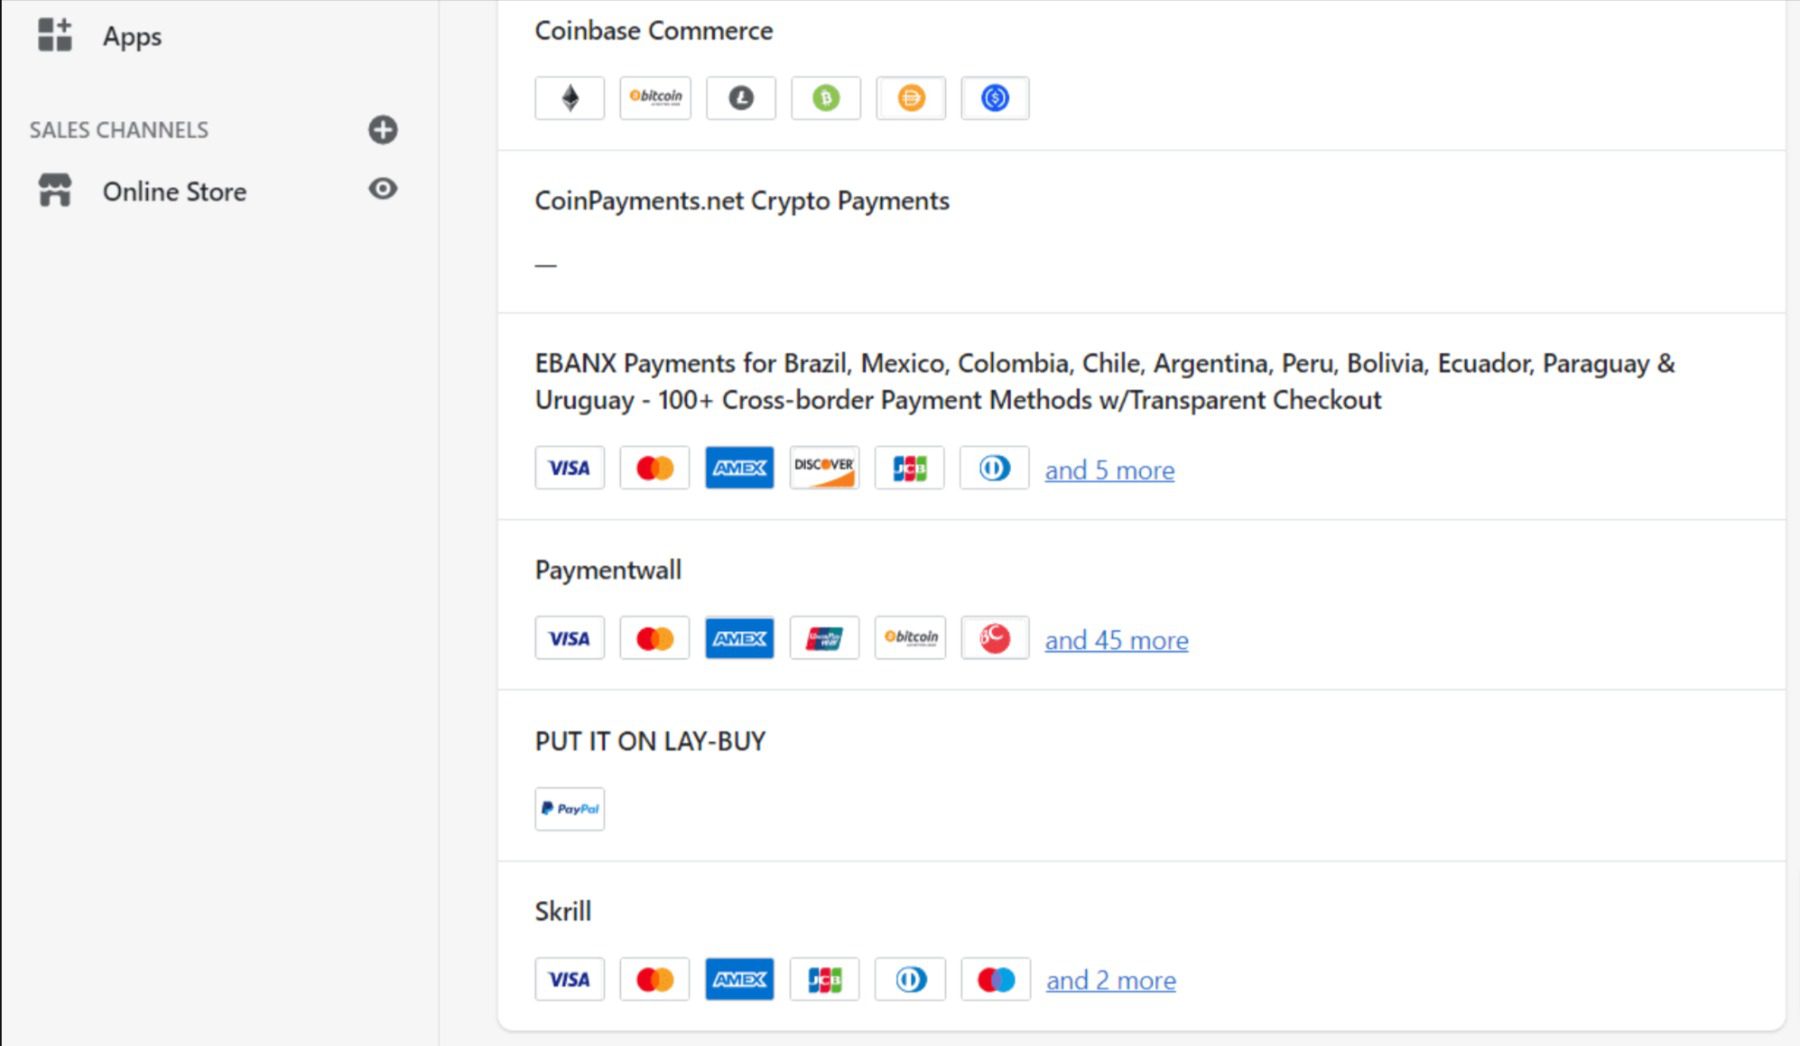Select the Ethereum icon under Coinbase Commerce
Viewport: 1800px width, 1046px height.
pos(568,97)
